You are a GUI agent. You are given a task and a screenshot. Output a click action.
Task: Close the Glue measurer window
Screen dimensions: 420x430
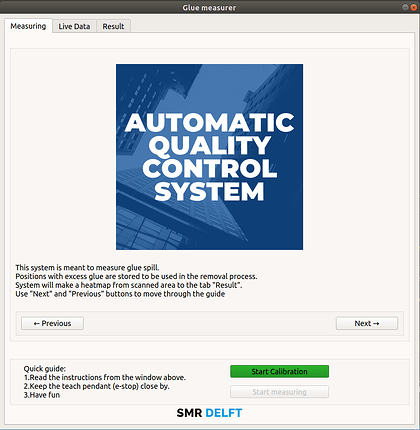coord(414,7)
